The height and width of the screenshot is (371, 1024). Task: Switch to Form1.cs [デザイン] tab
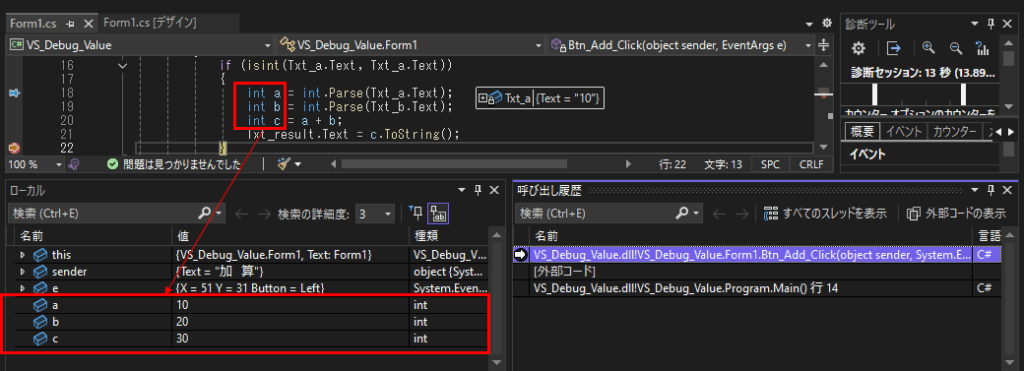[x=150, y=23]
